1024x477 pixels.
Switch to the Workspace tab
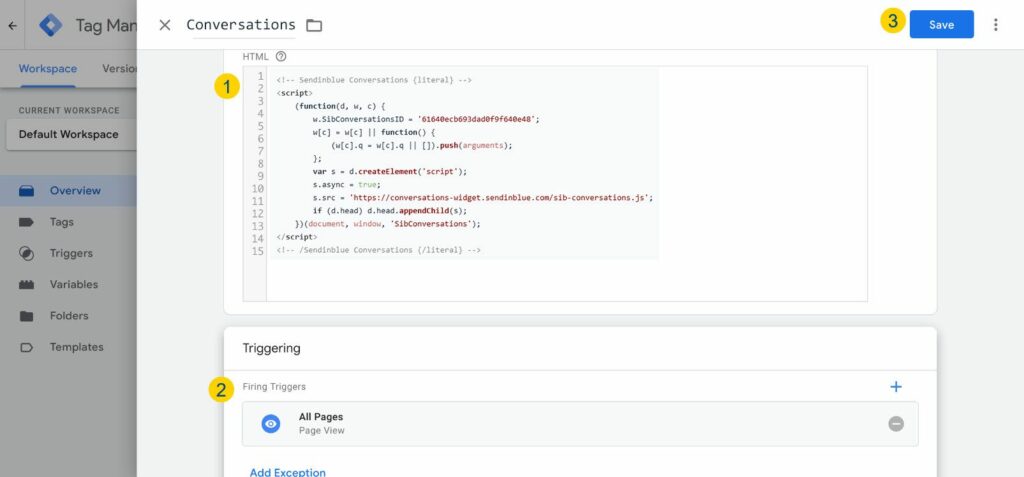(48, 69)
